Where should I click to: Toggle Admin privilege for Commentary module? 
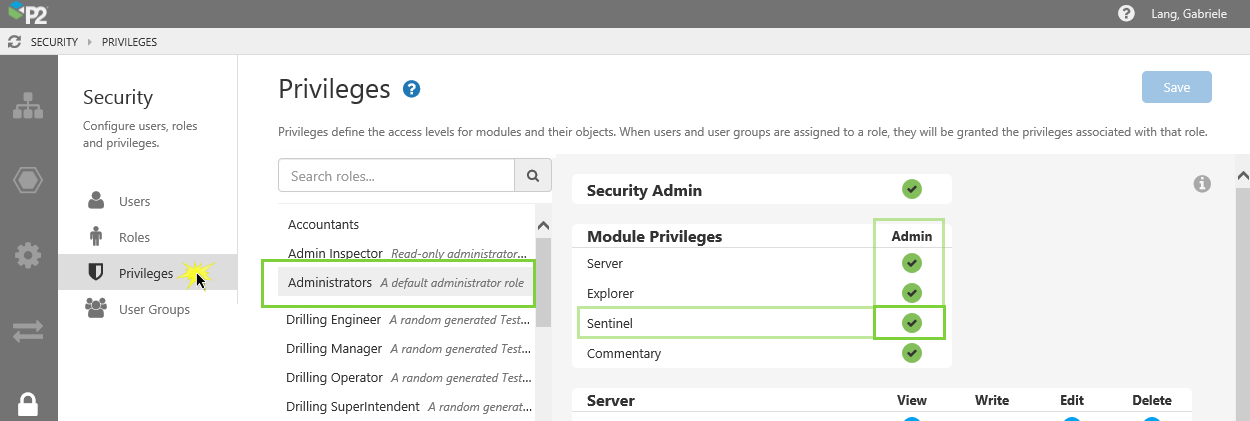tap(911, 353)
